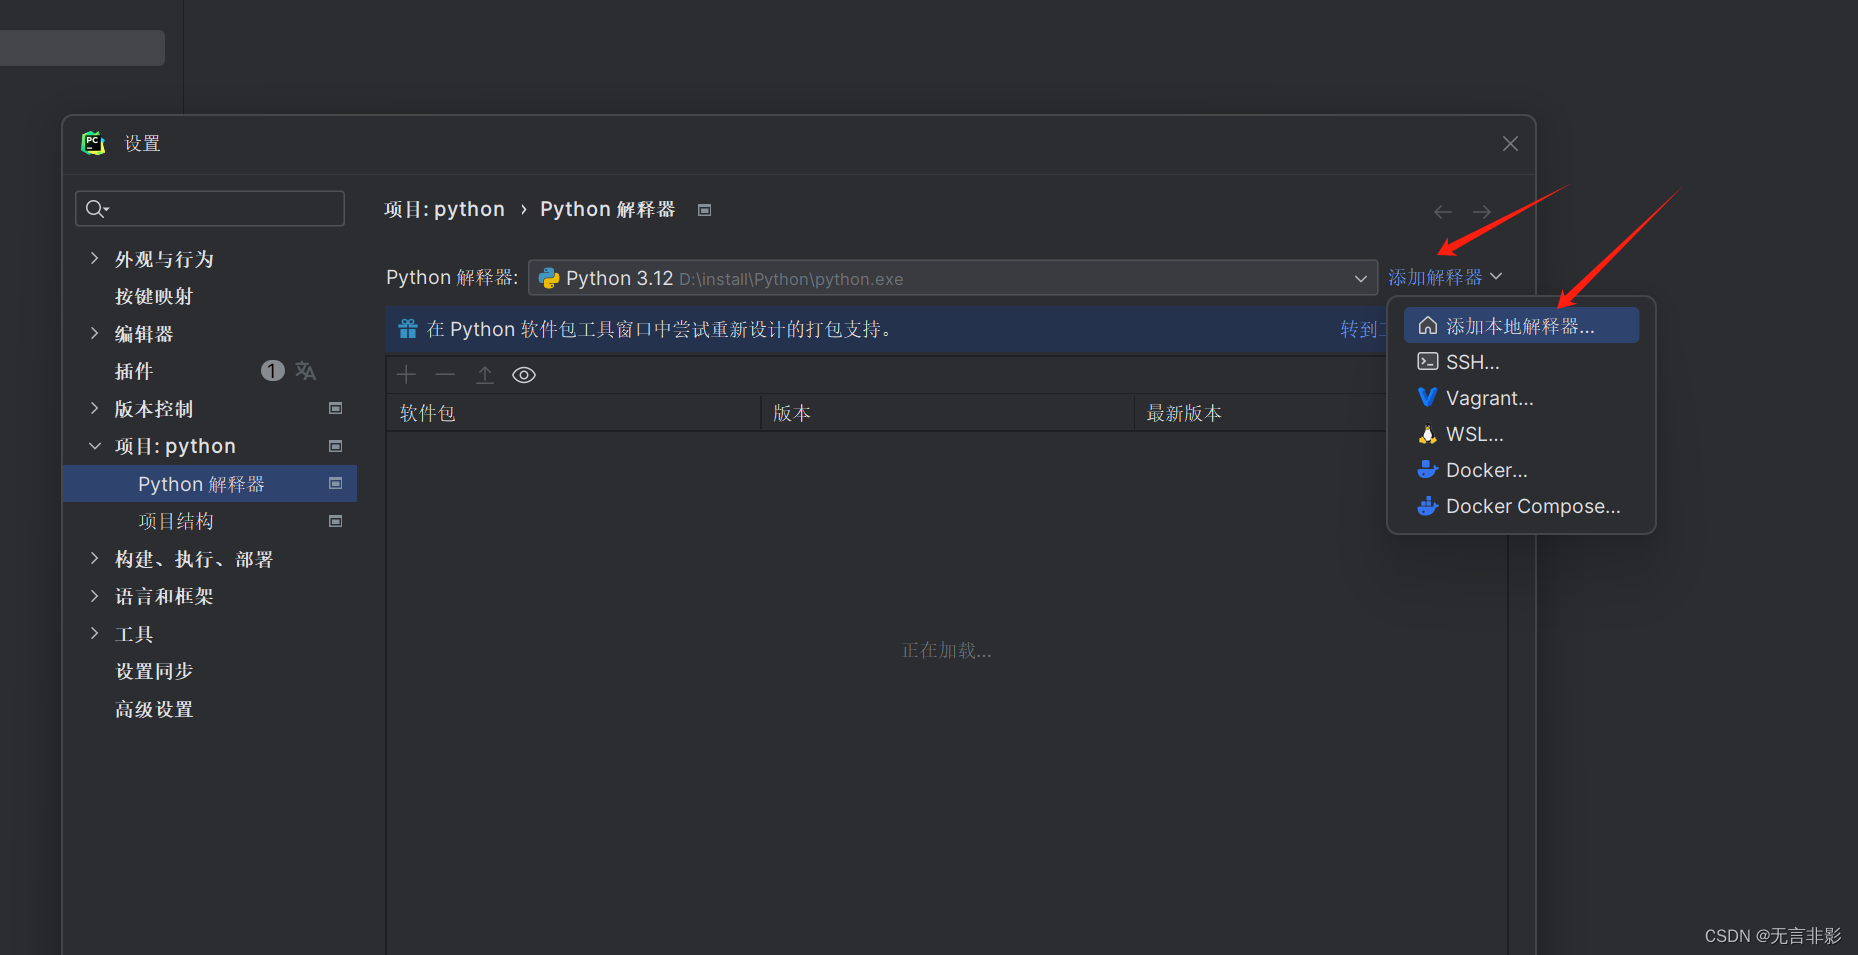Focus the settings search field
Screen dimensions: 1858x955
pyautogui.click(x=210, y=208)
